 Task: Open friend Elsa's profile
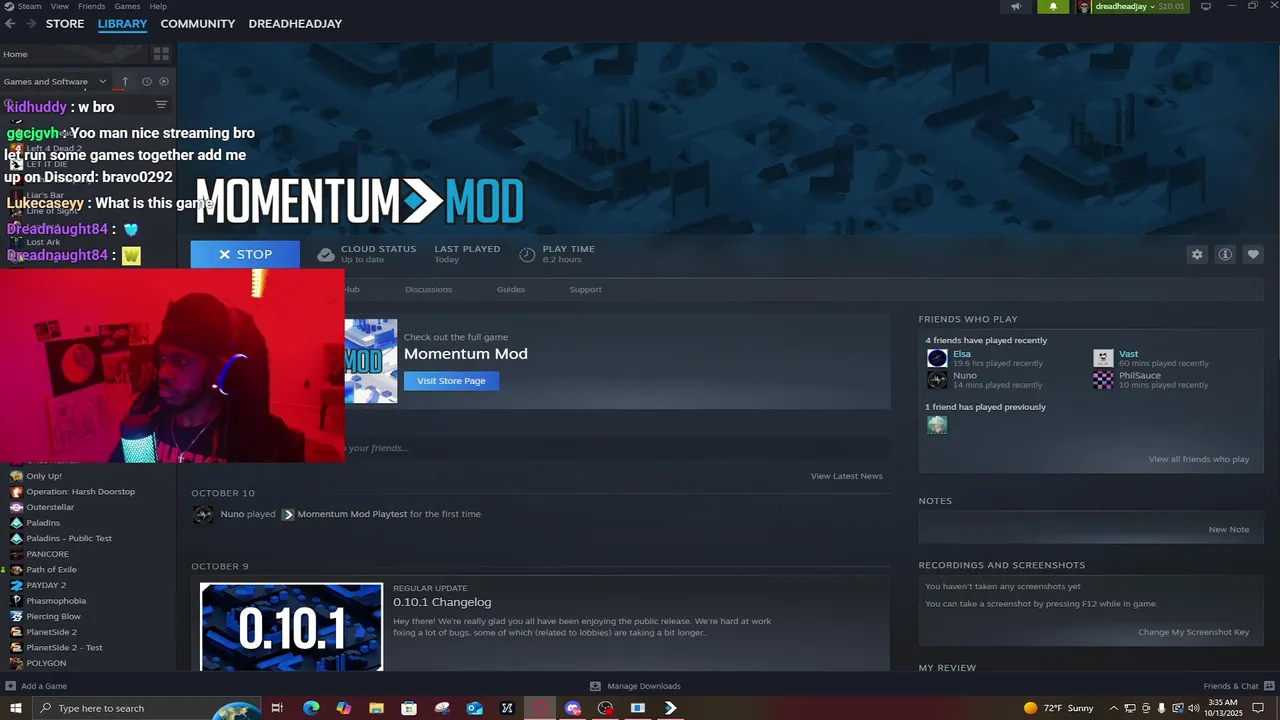(x=962, y=354)
